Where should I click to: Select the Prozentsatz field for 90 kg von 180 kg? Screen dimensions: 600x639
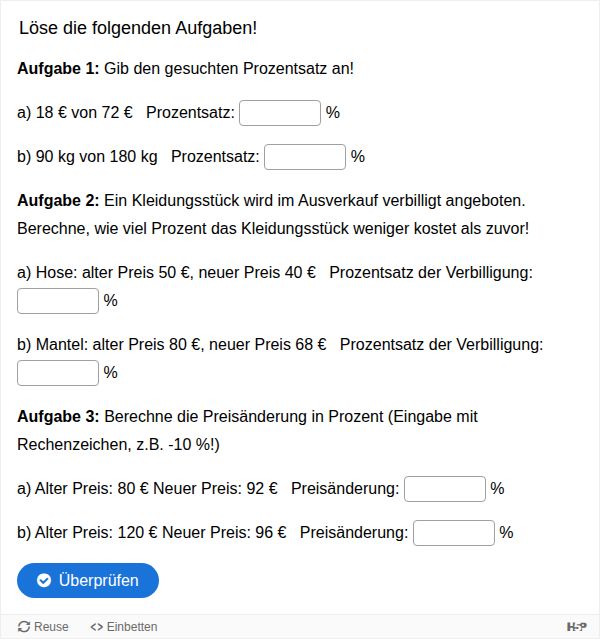pyautogui.click(x=305, y=157)
